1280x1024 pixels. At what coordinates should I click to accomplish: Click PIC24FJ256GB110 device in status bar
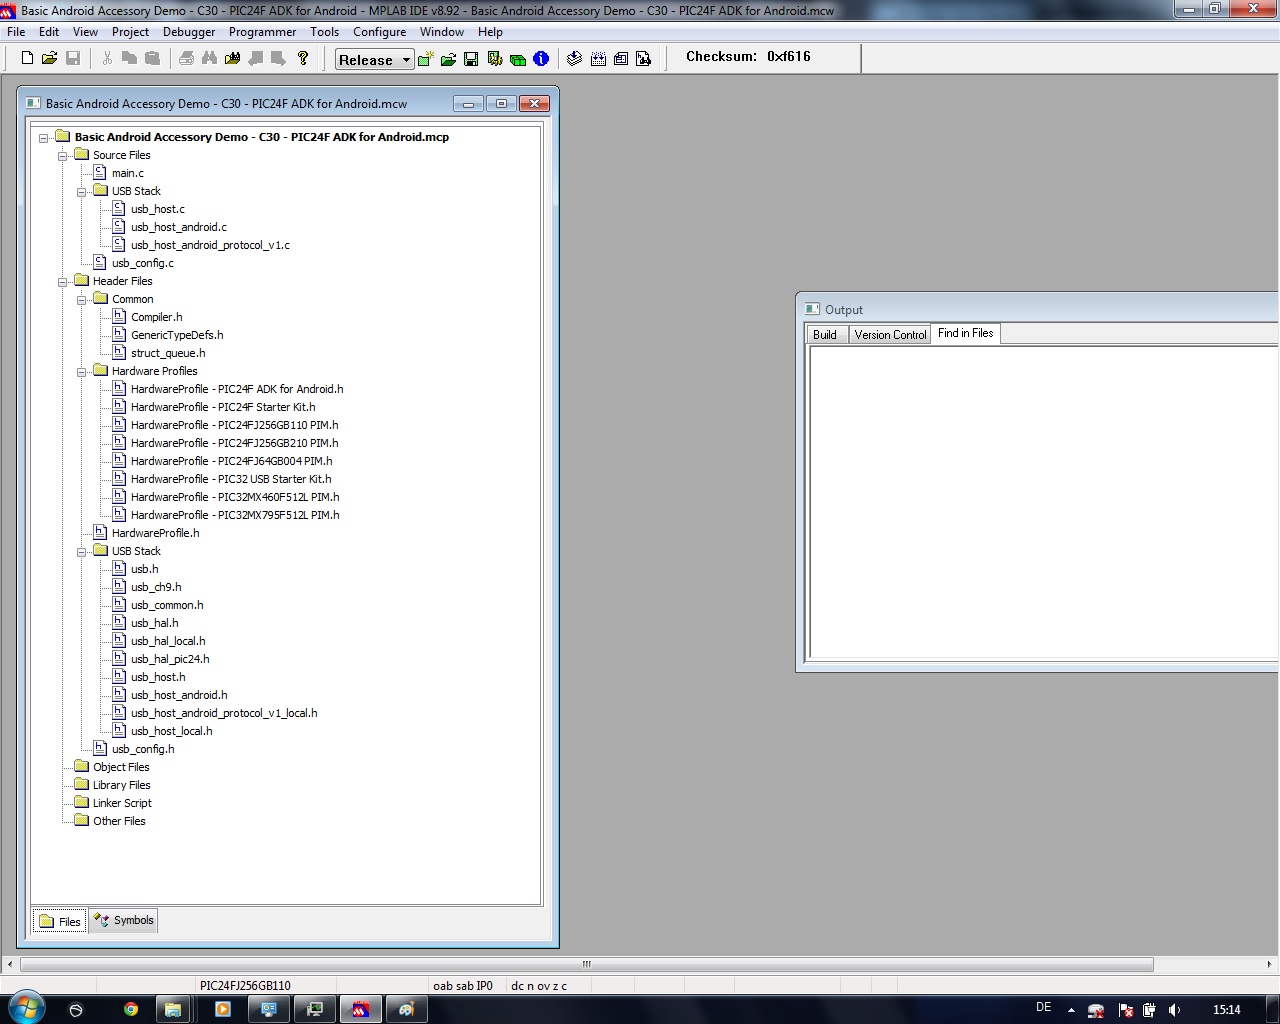point(245,985)
